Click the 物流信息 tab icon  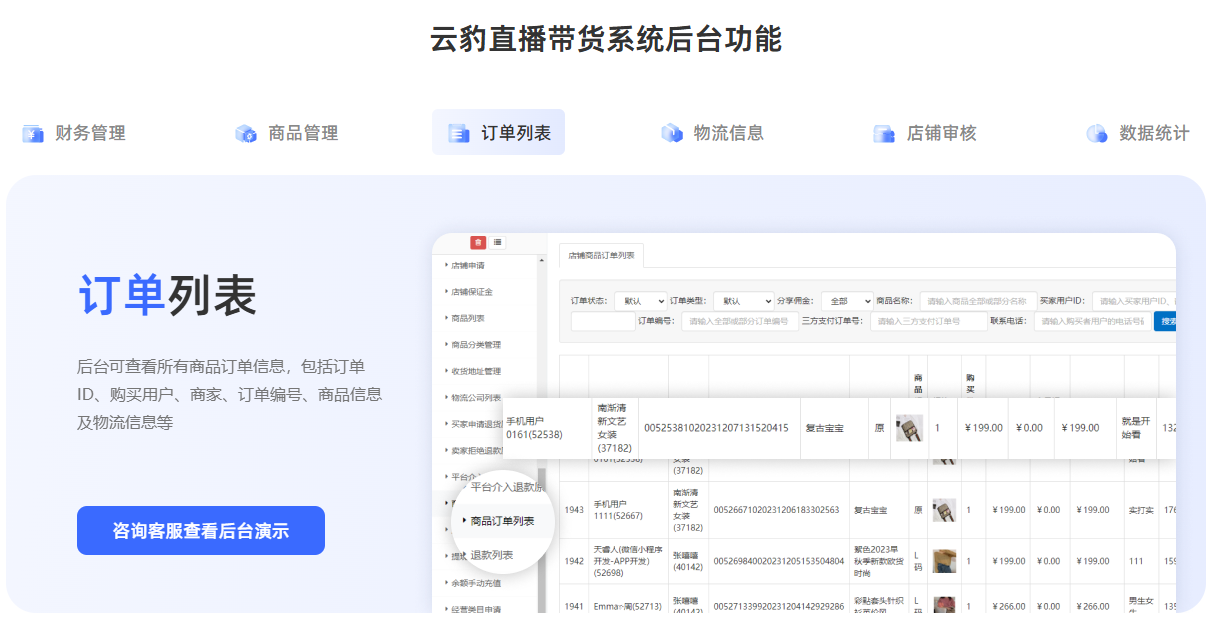click(x=672, y=133)
